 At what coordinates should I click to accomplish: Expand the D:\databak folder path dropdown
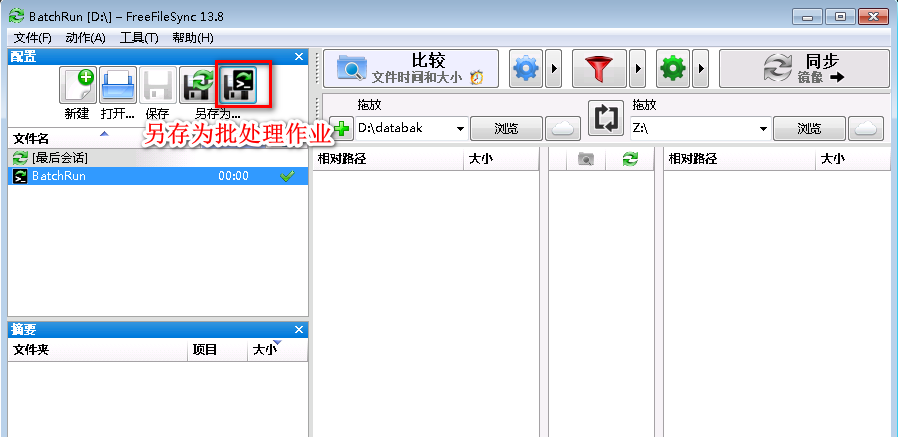tap(460, 129)
